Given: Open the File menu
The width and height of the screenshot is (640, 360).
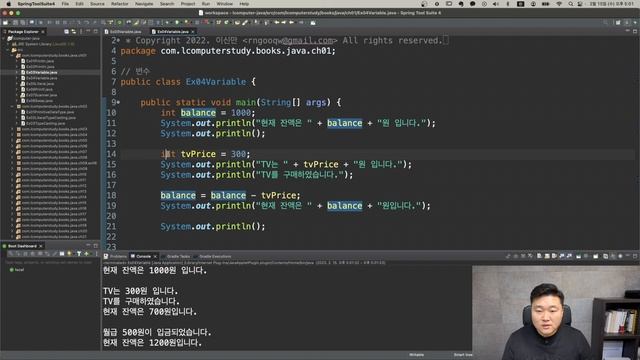Looking at the screenshot, I should coord(65,4).
